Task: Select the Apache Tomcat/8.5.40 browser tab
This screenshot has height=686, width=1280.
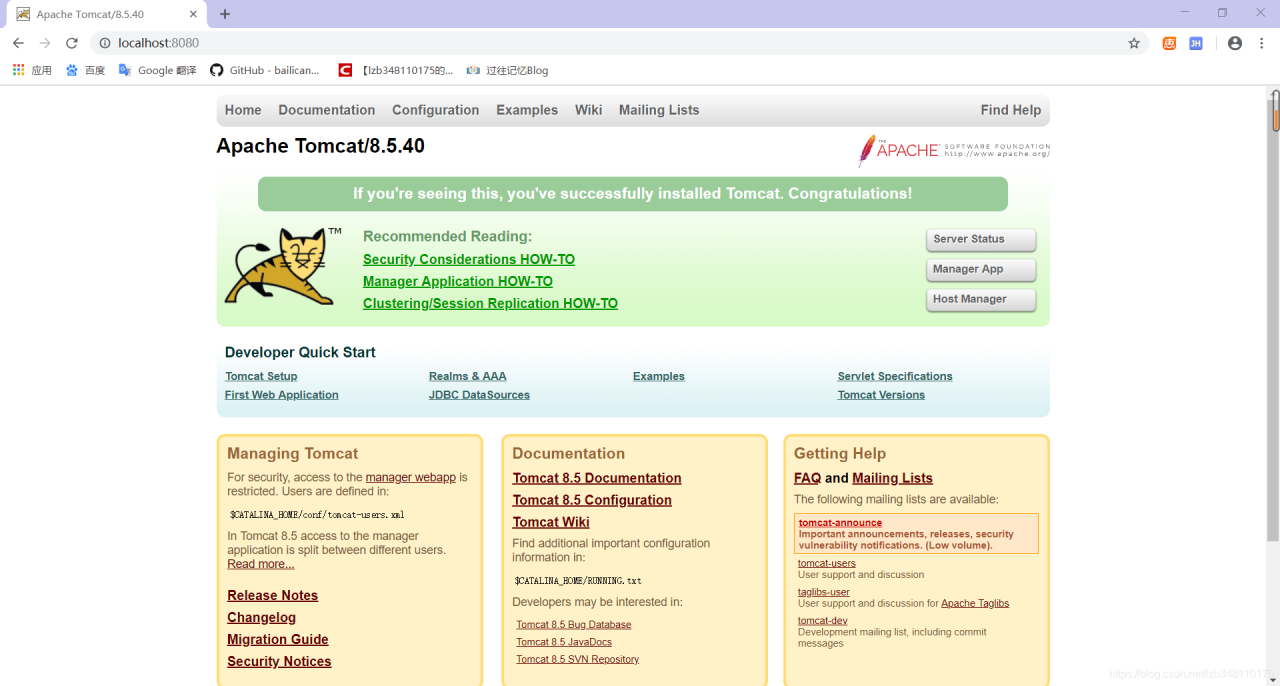Action: [105, 14]
